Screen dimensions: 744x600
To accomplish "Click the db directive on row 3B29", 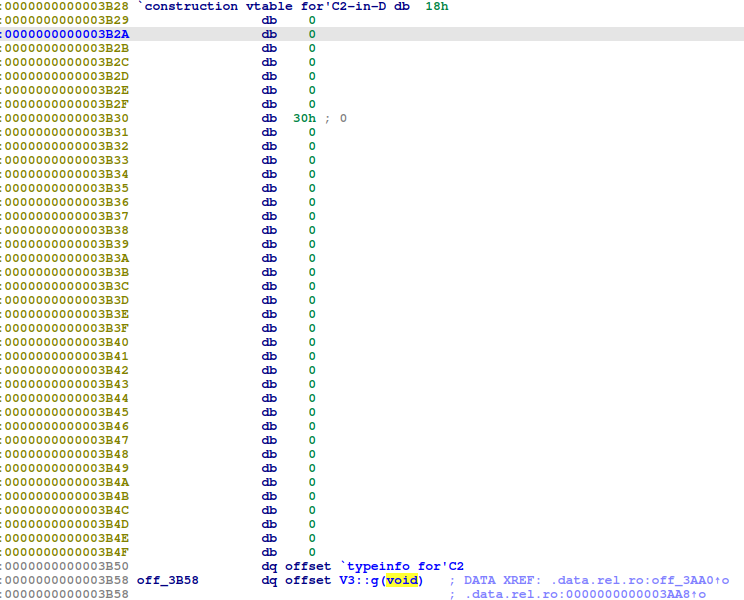I will [269, 20].
